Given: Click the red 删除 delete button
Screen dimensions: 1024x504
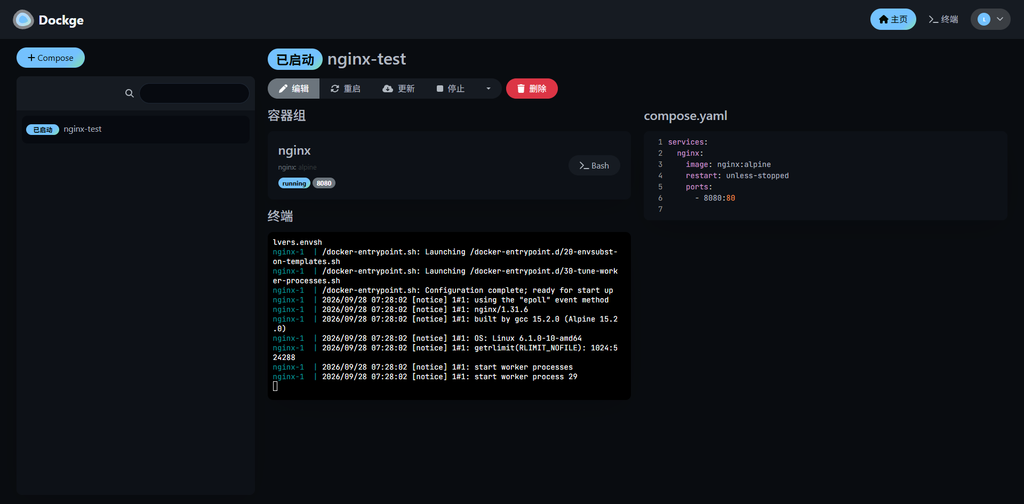Looking at the screenshot, I should (x=532, y=89).
